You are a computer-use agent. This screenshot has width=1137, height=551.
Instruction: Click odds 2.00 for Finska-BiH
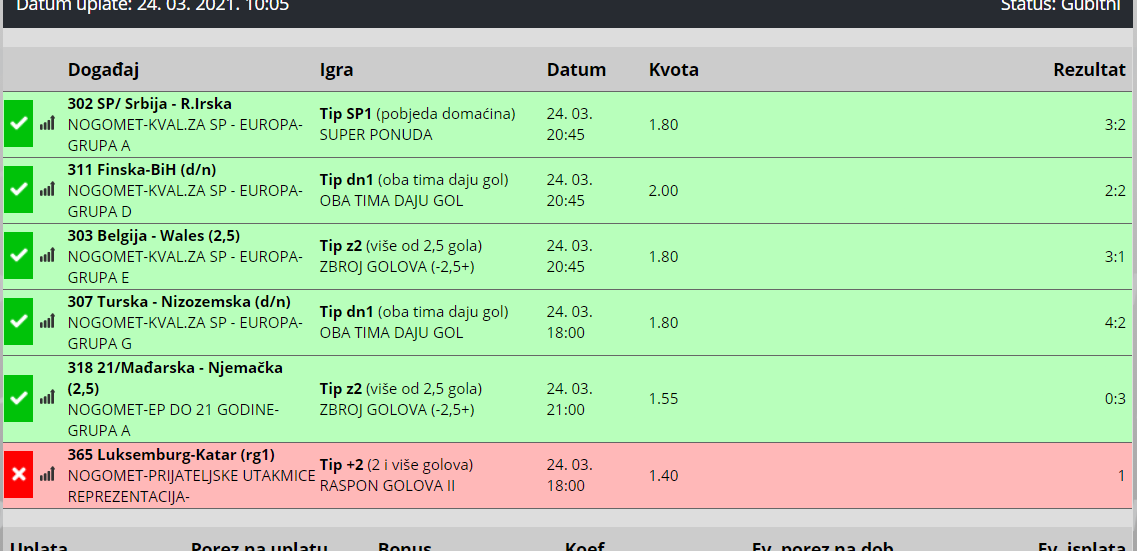[x=663, y=191]
